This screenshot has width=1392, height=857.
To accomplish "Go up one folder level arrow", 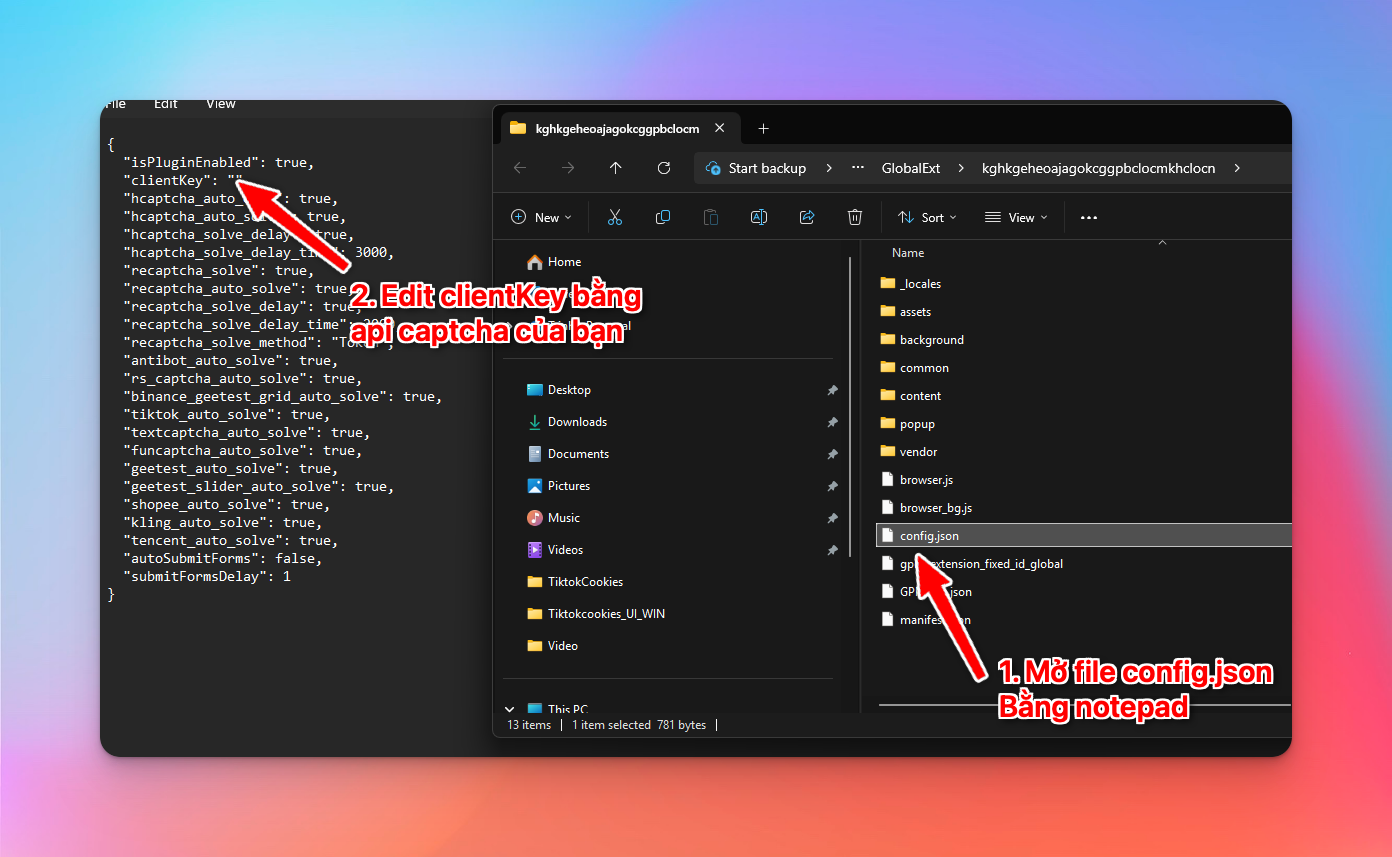I will 616,168.
